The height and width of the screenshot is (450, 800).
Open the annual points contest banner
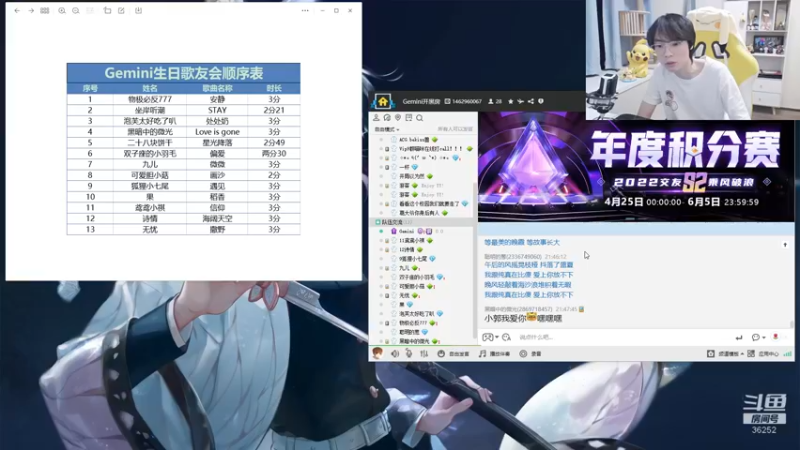[636, 167]
